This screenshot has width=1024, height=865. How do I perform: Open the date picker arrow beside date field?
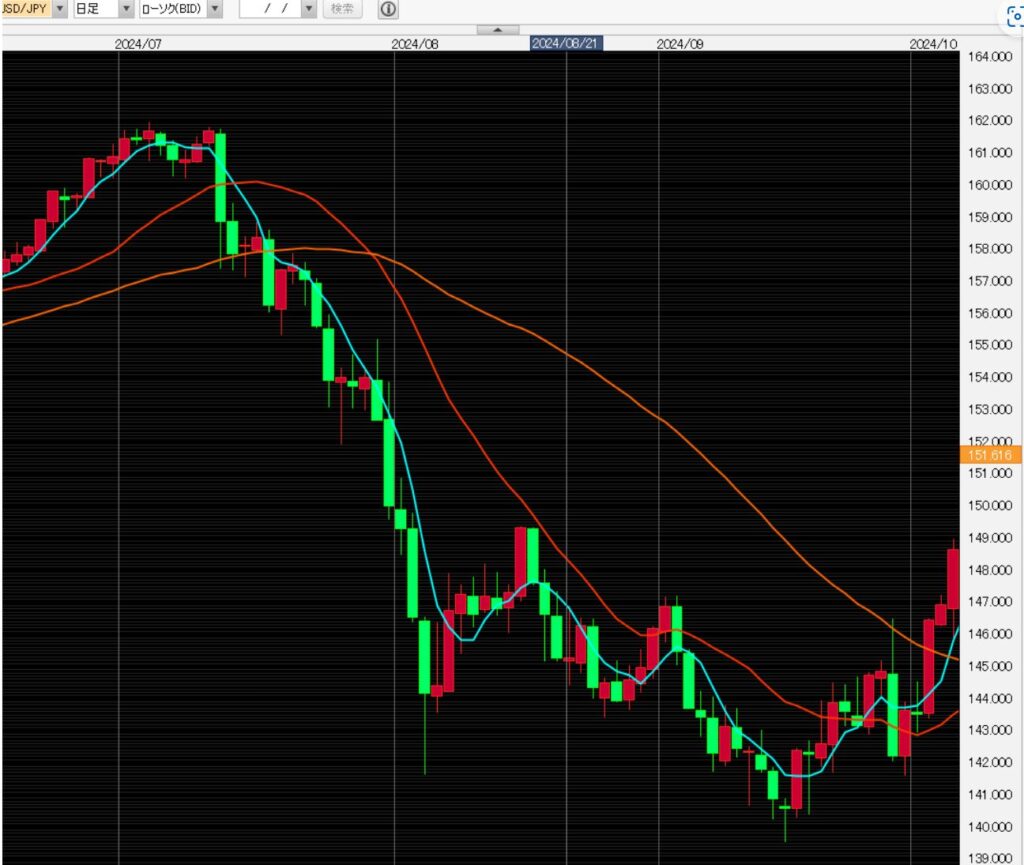(x=308, y=9)
